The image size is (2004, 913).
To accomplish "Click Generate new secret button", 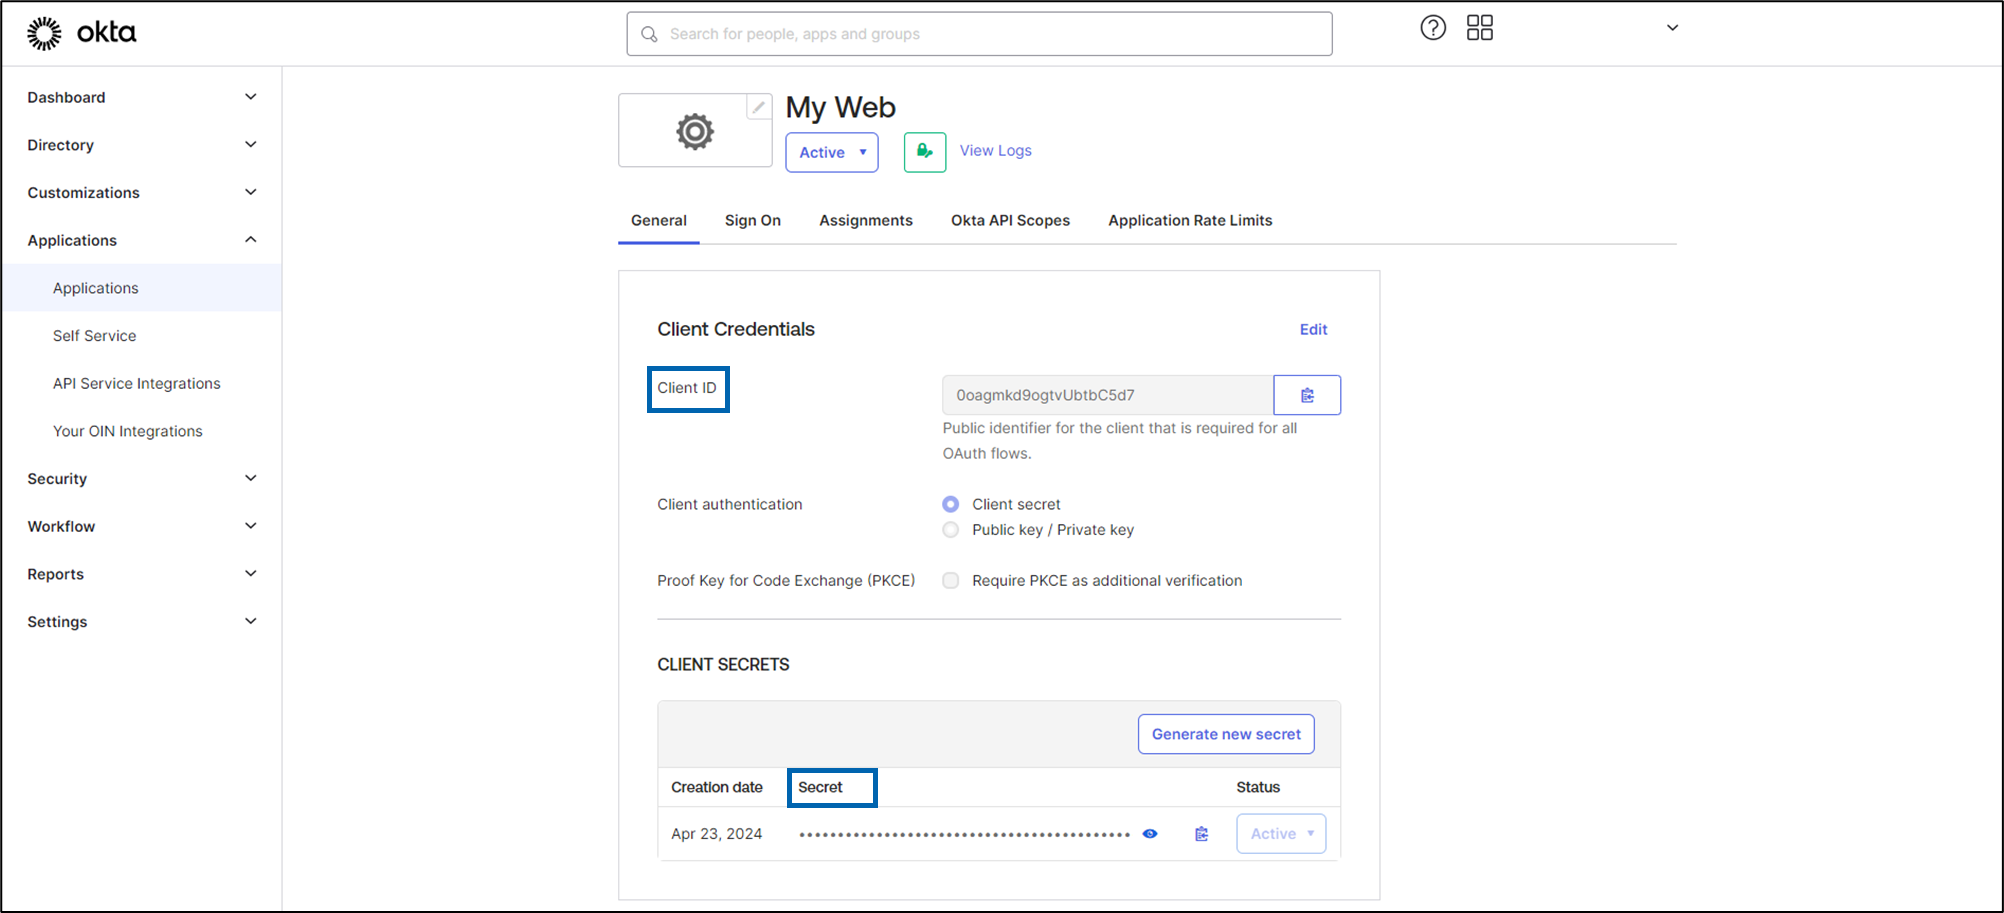I will 1226,734.
